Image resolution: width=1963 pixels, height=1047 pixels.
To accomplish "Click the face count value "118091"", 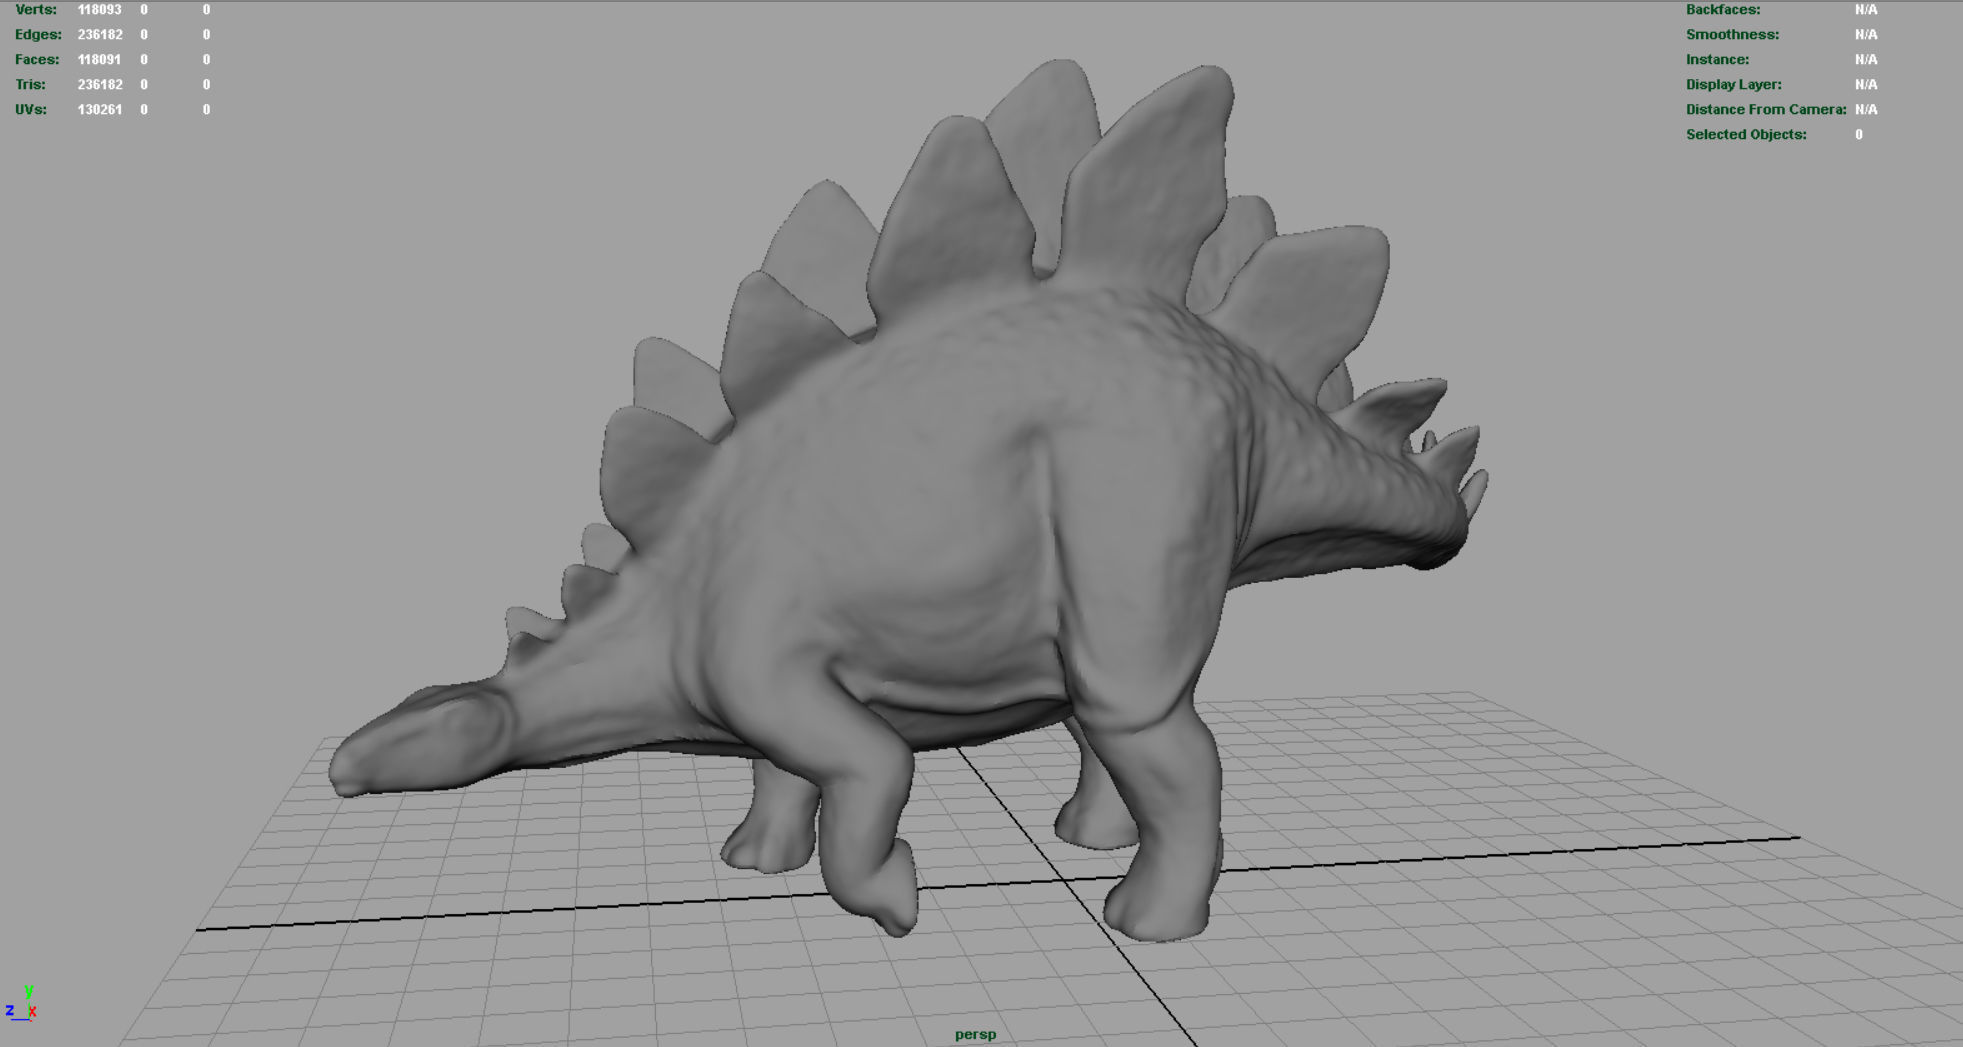I will [x=98, y=60].
